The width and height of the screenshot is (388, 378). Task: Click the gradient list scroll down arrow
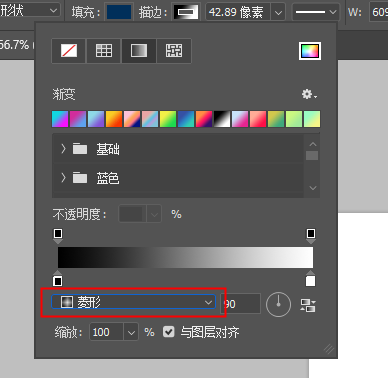(x=312, y=188)
